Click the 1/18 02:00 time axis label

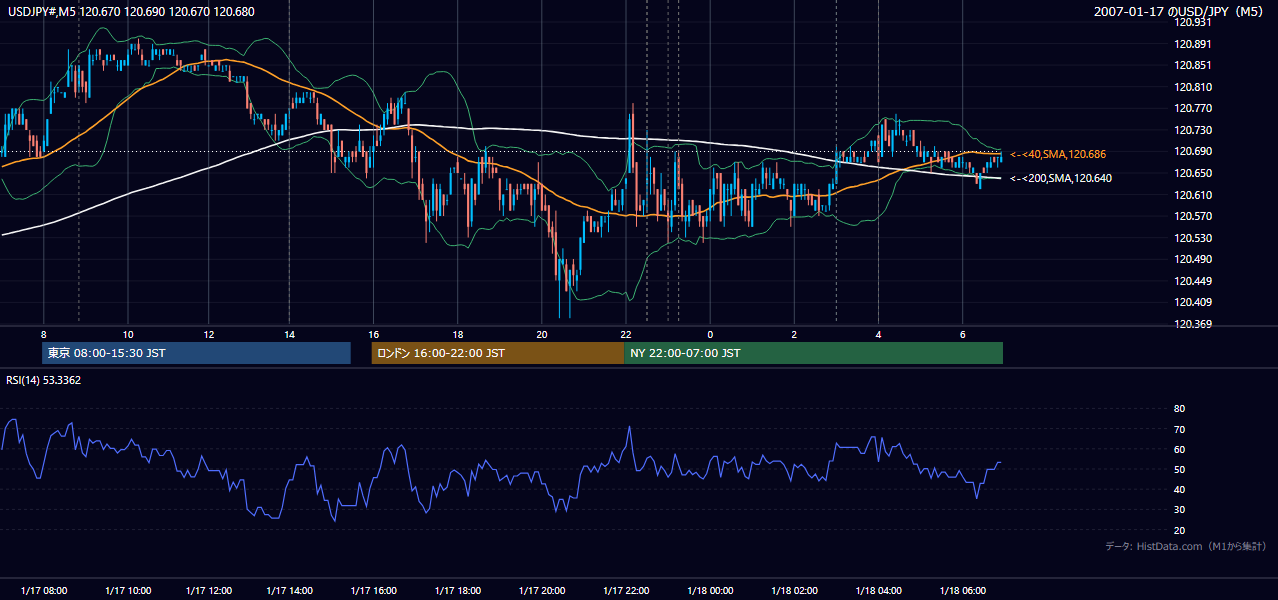click(x=796, y=591)
